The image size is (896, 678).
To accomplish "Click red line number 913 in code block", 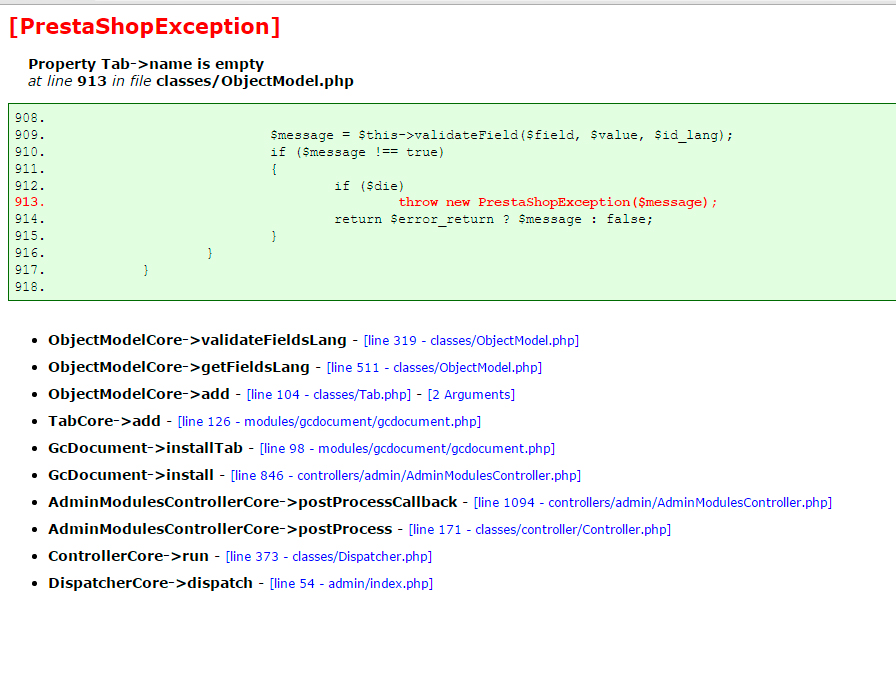I will tap(30, 202).
